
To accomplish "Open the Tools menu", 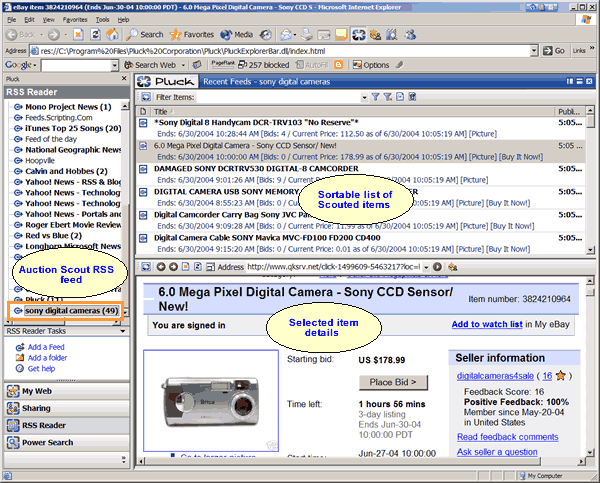I will pos(103,20).
